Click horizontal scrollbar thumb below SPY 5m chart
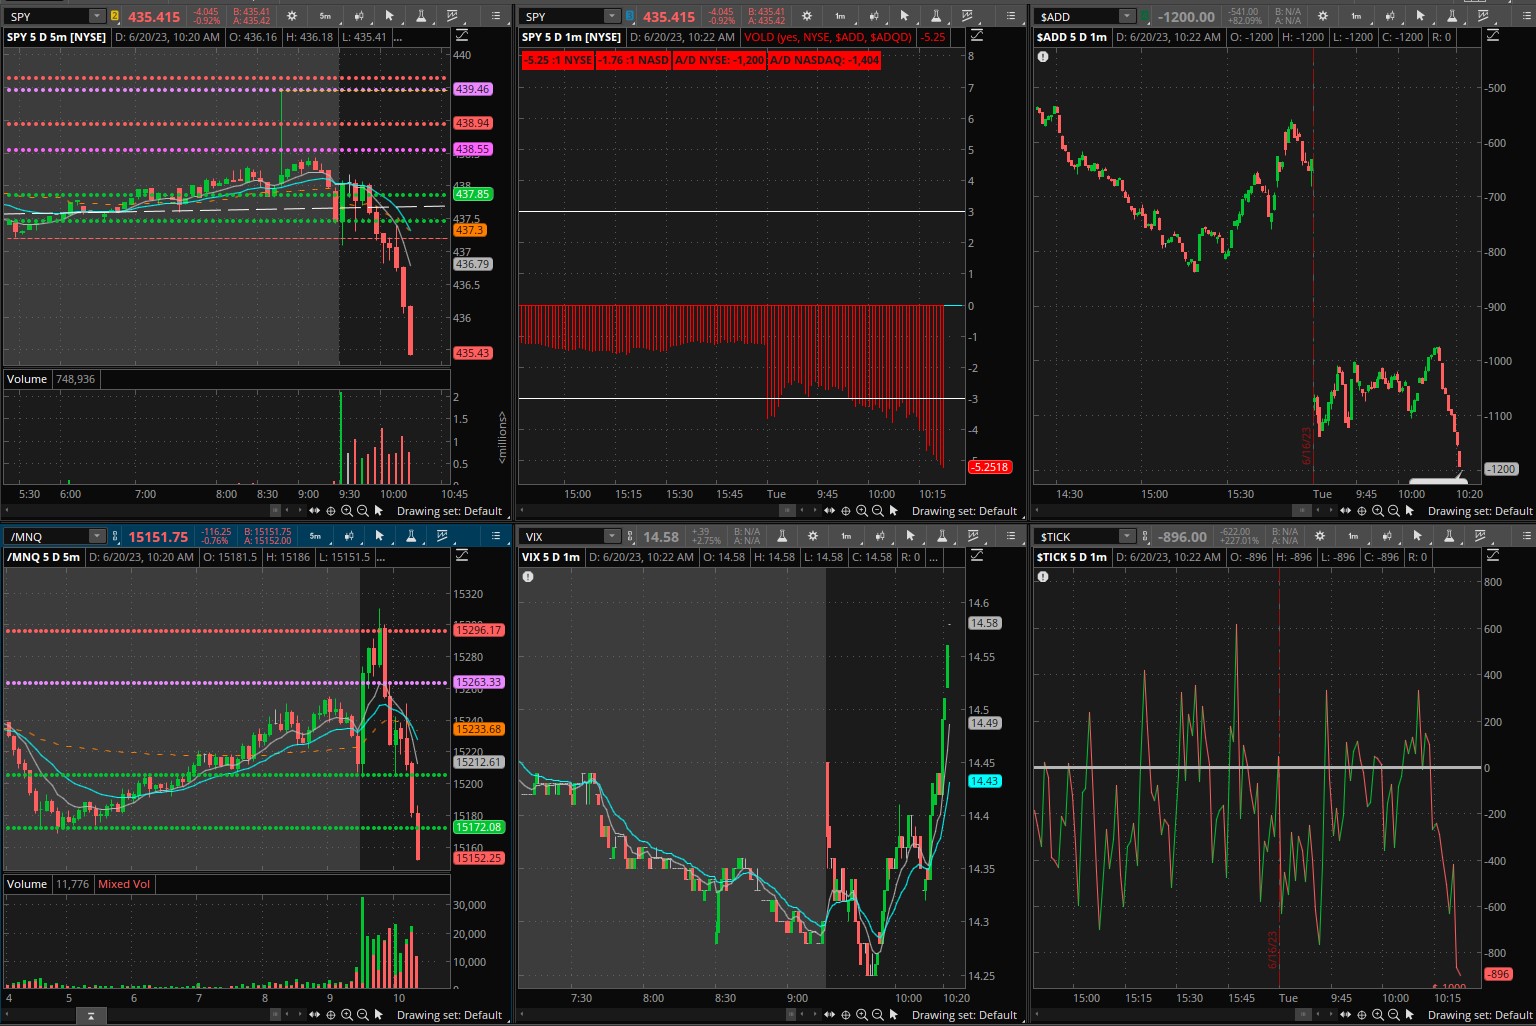The image size is (1536, 1026). [x=275, y=511]
